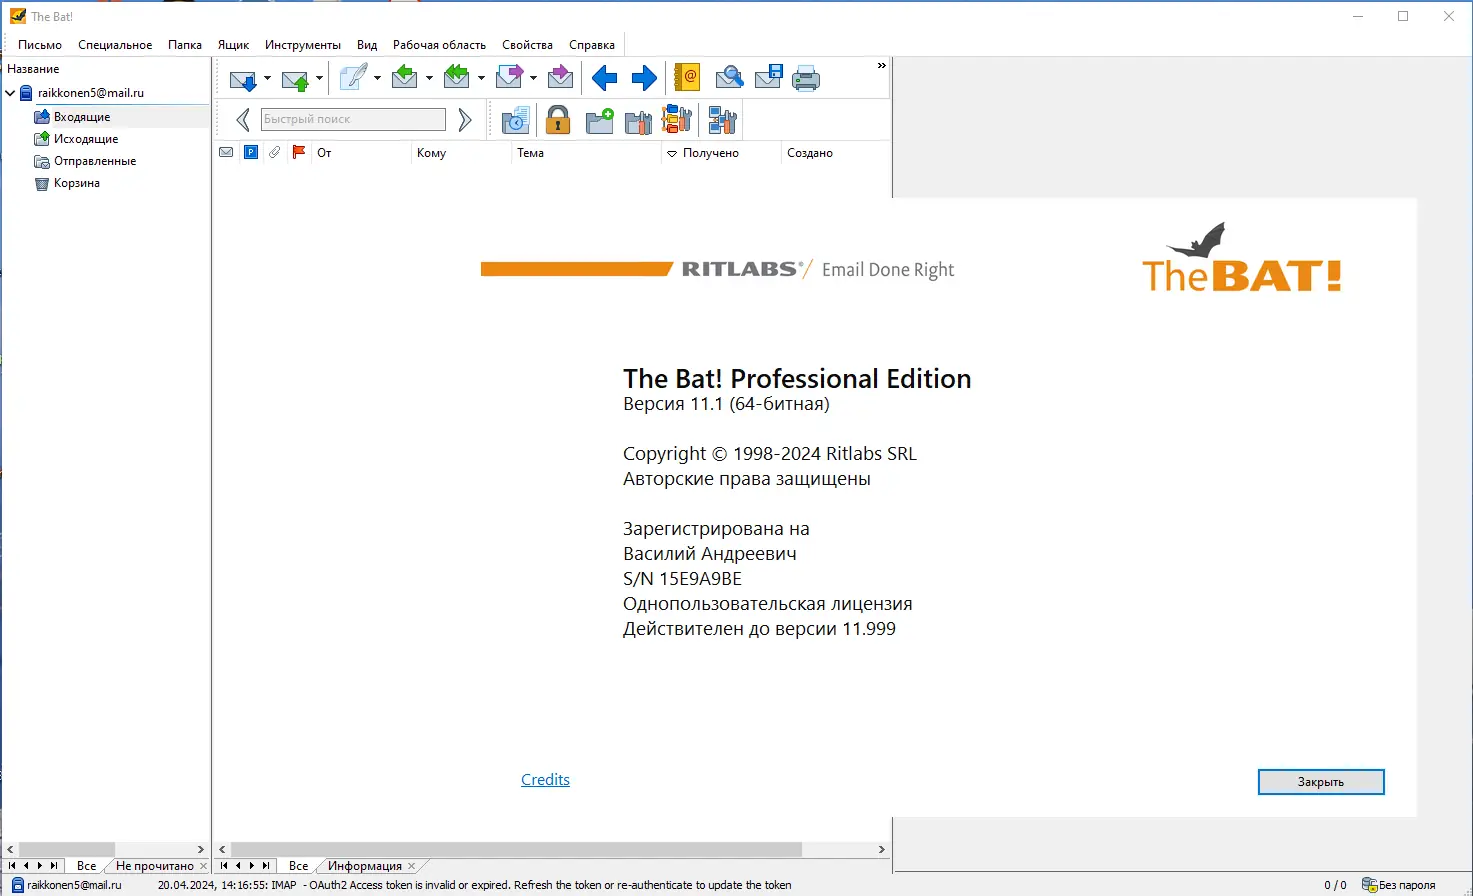This screenshot has height=896, width=1473.
Task: Open the 'Вид' menu
Action: click(367, 45)
